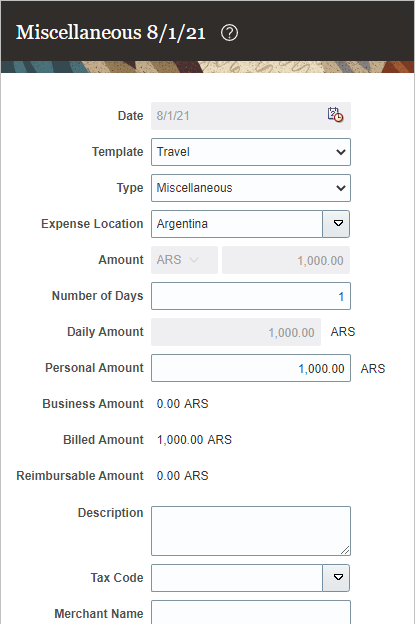Open the ARS currency dropdown in Amount
The height and width of the screenshot is (624, 415).
(x=184, y=260)
